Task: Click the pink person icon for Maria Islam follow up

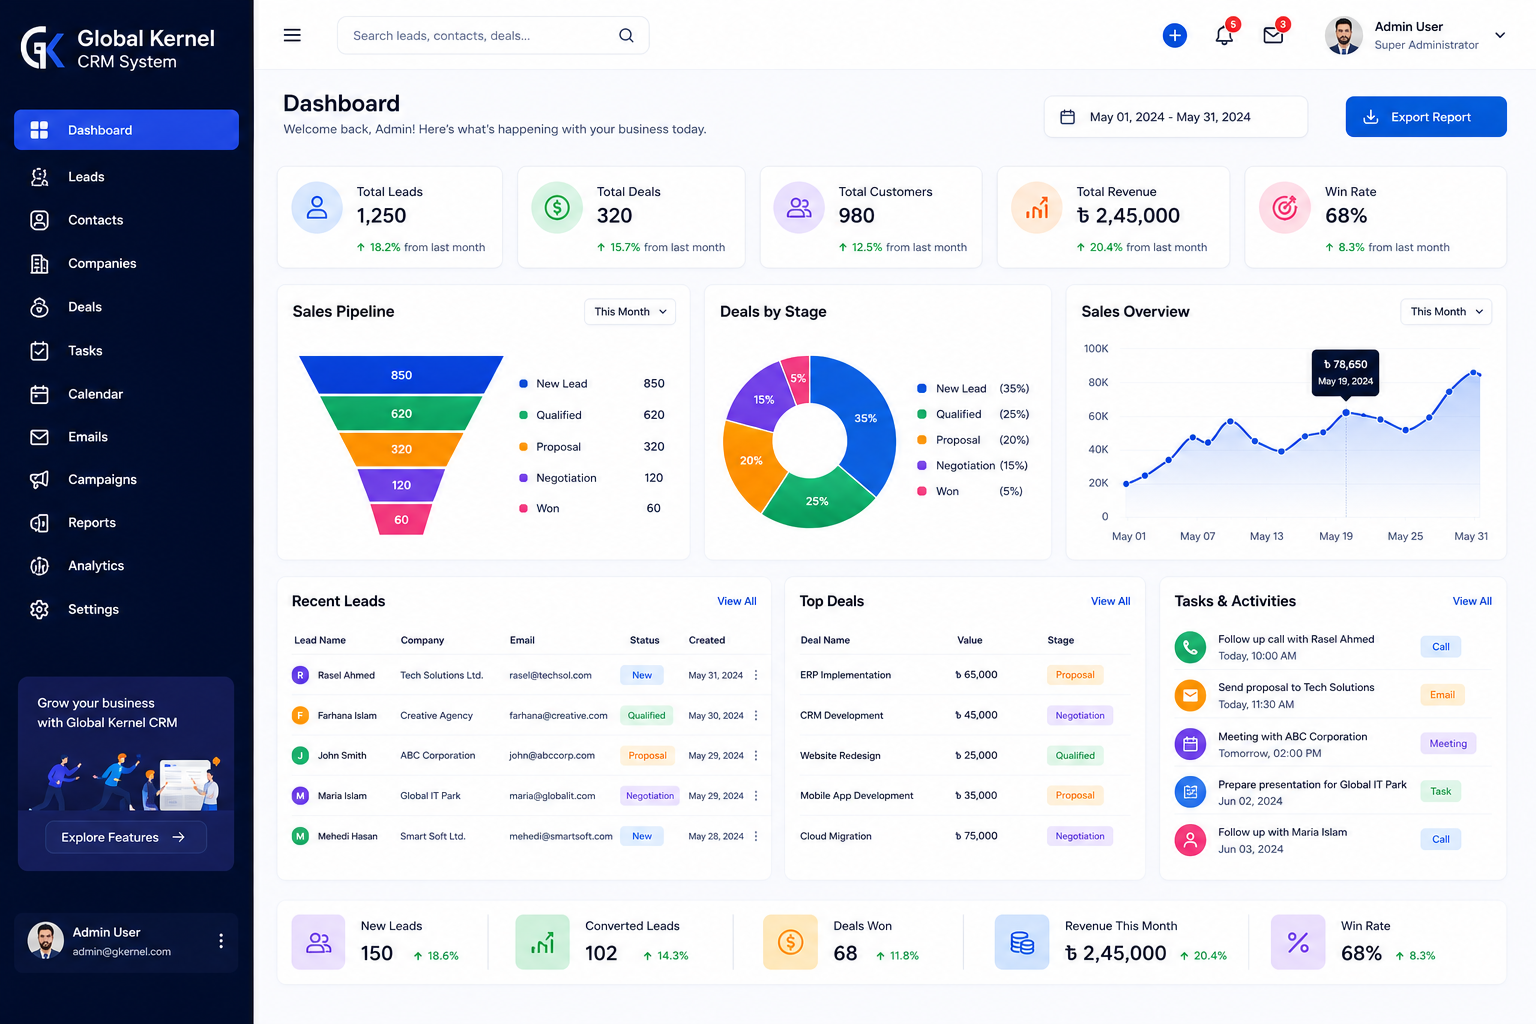Action: 1190,840
